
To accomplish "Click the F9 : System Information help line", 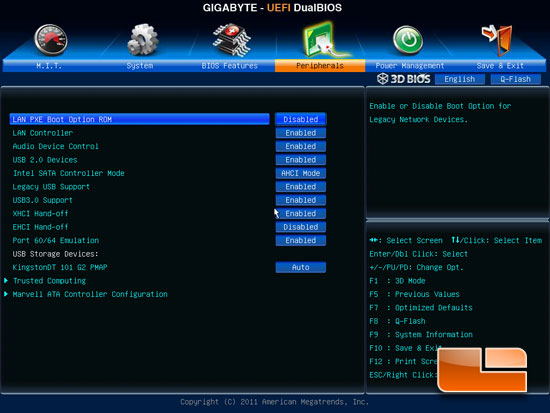I will pos(421,334).
